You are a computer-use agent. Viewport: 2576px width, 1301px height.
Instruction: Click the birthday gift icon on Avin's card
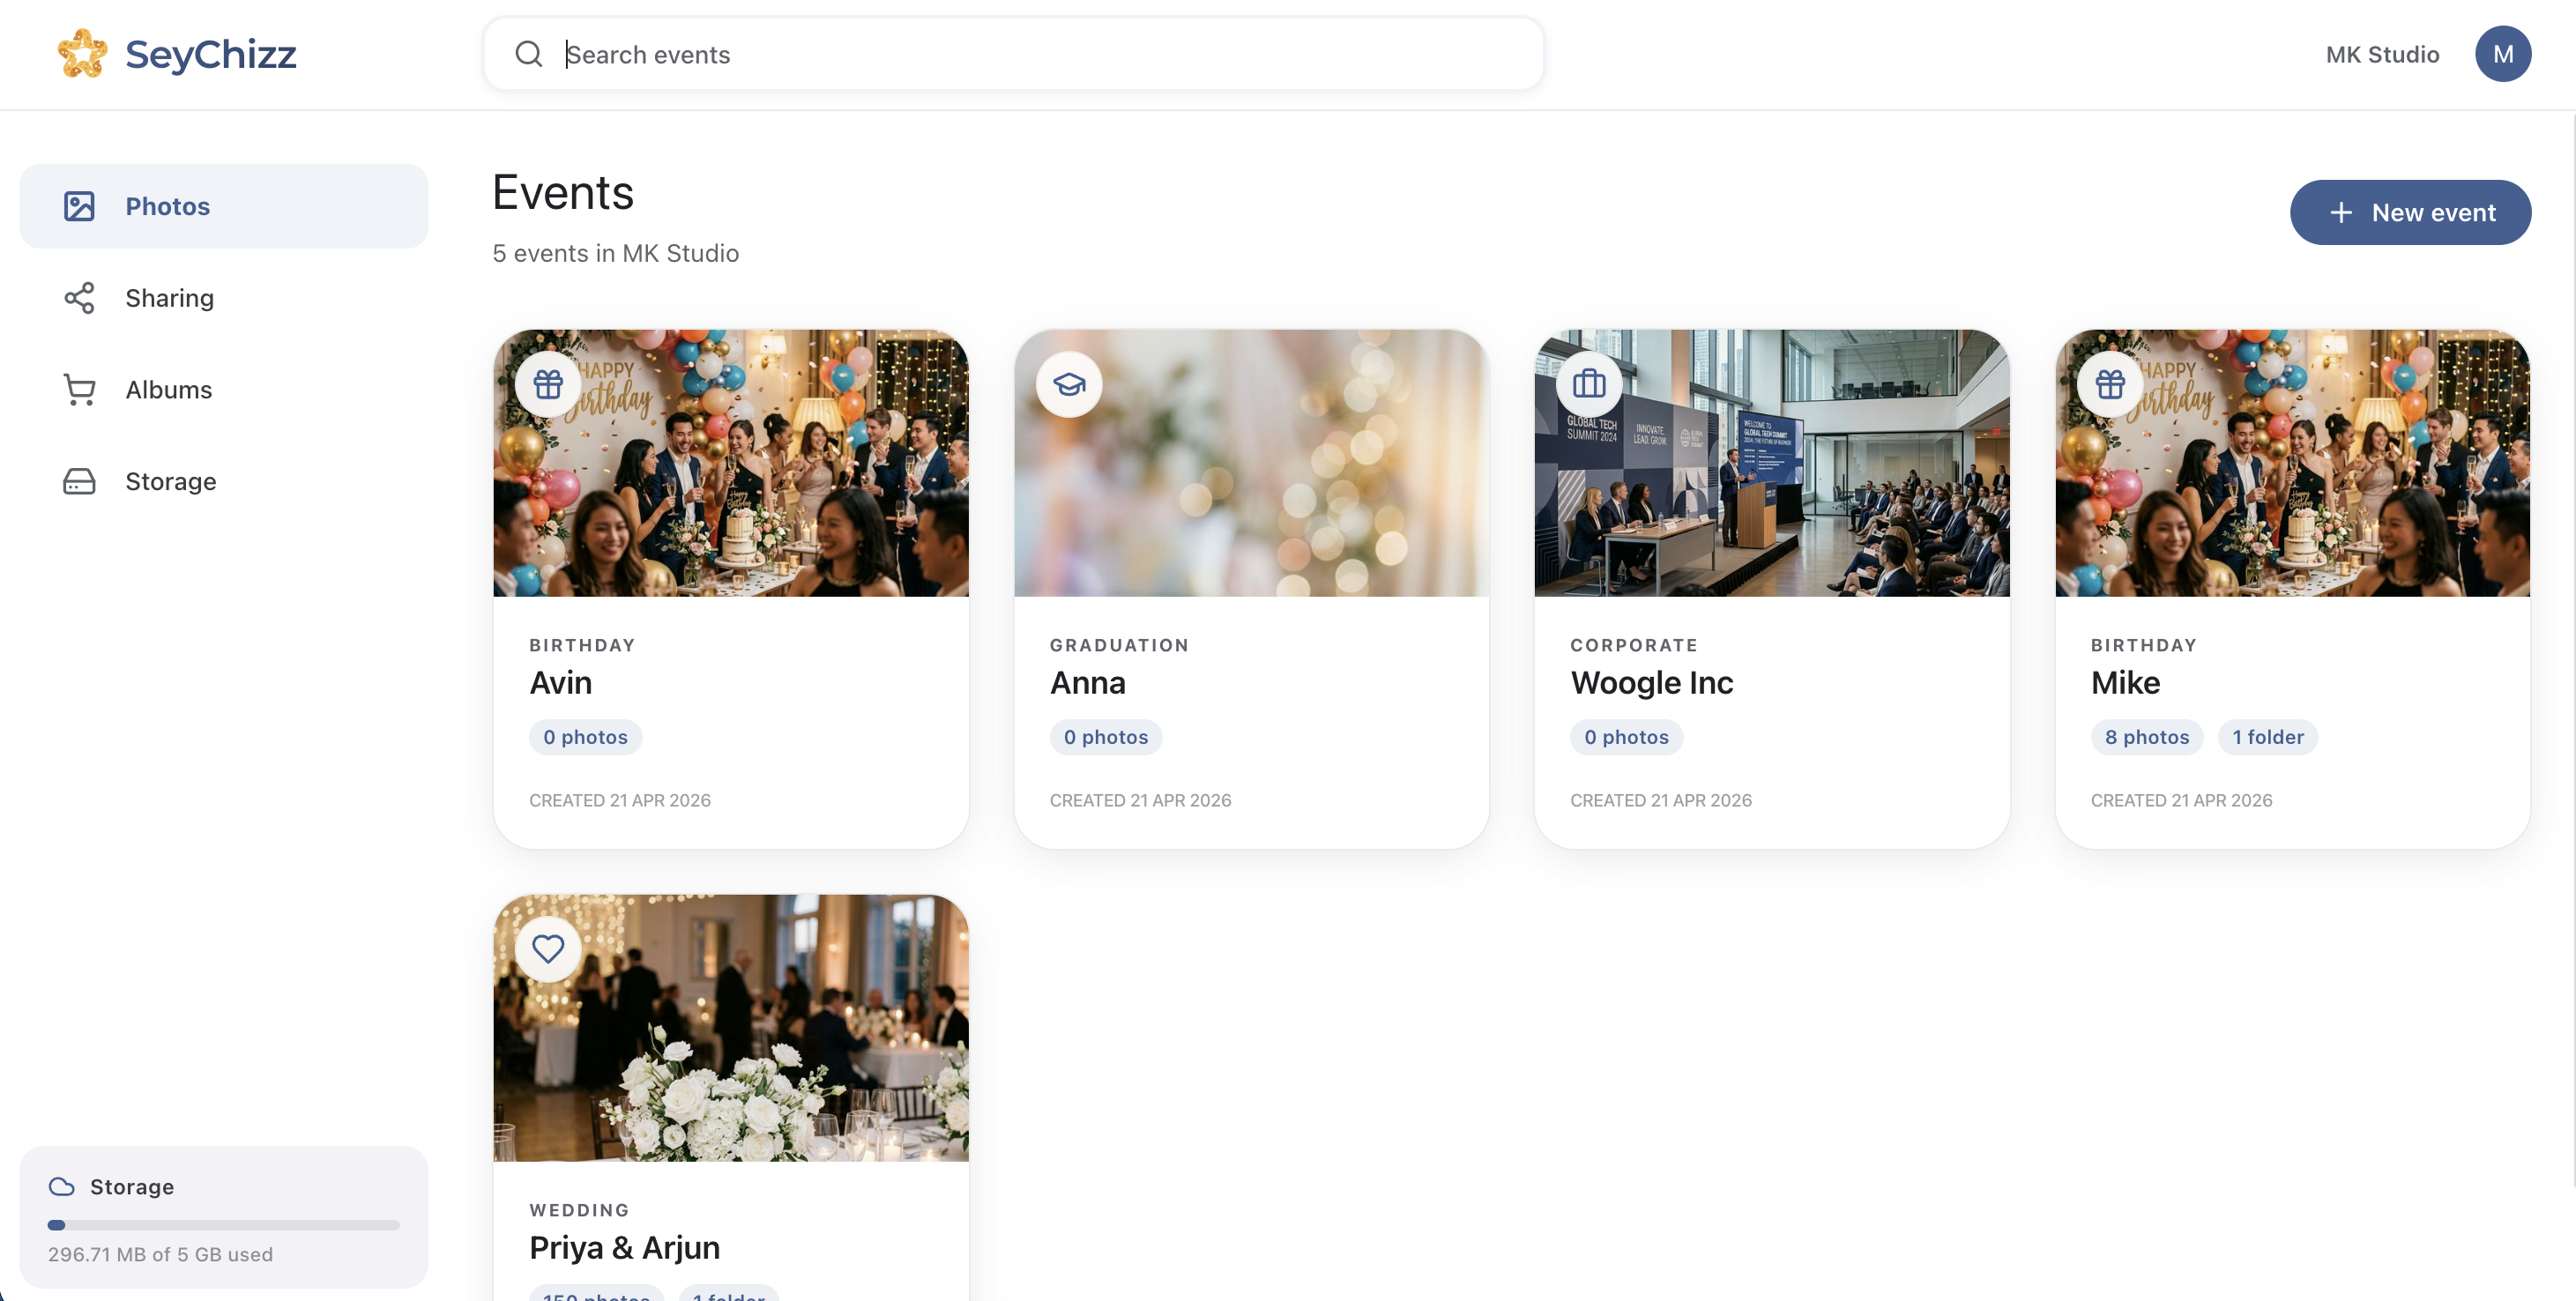point(548,383)
